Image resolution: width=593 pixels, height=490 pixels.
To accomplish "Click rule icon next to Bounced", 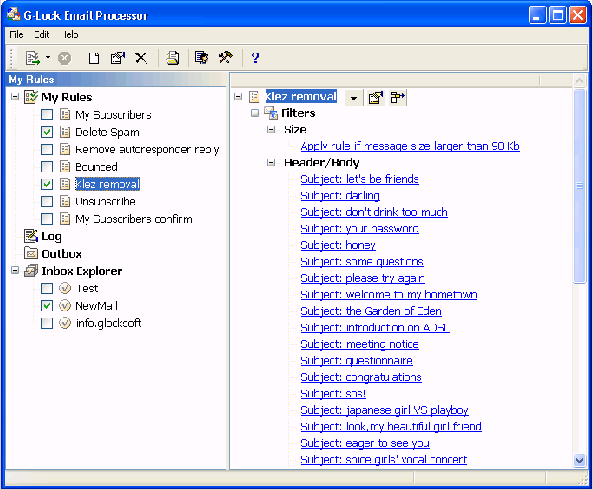I will click(65, 166).
